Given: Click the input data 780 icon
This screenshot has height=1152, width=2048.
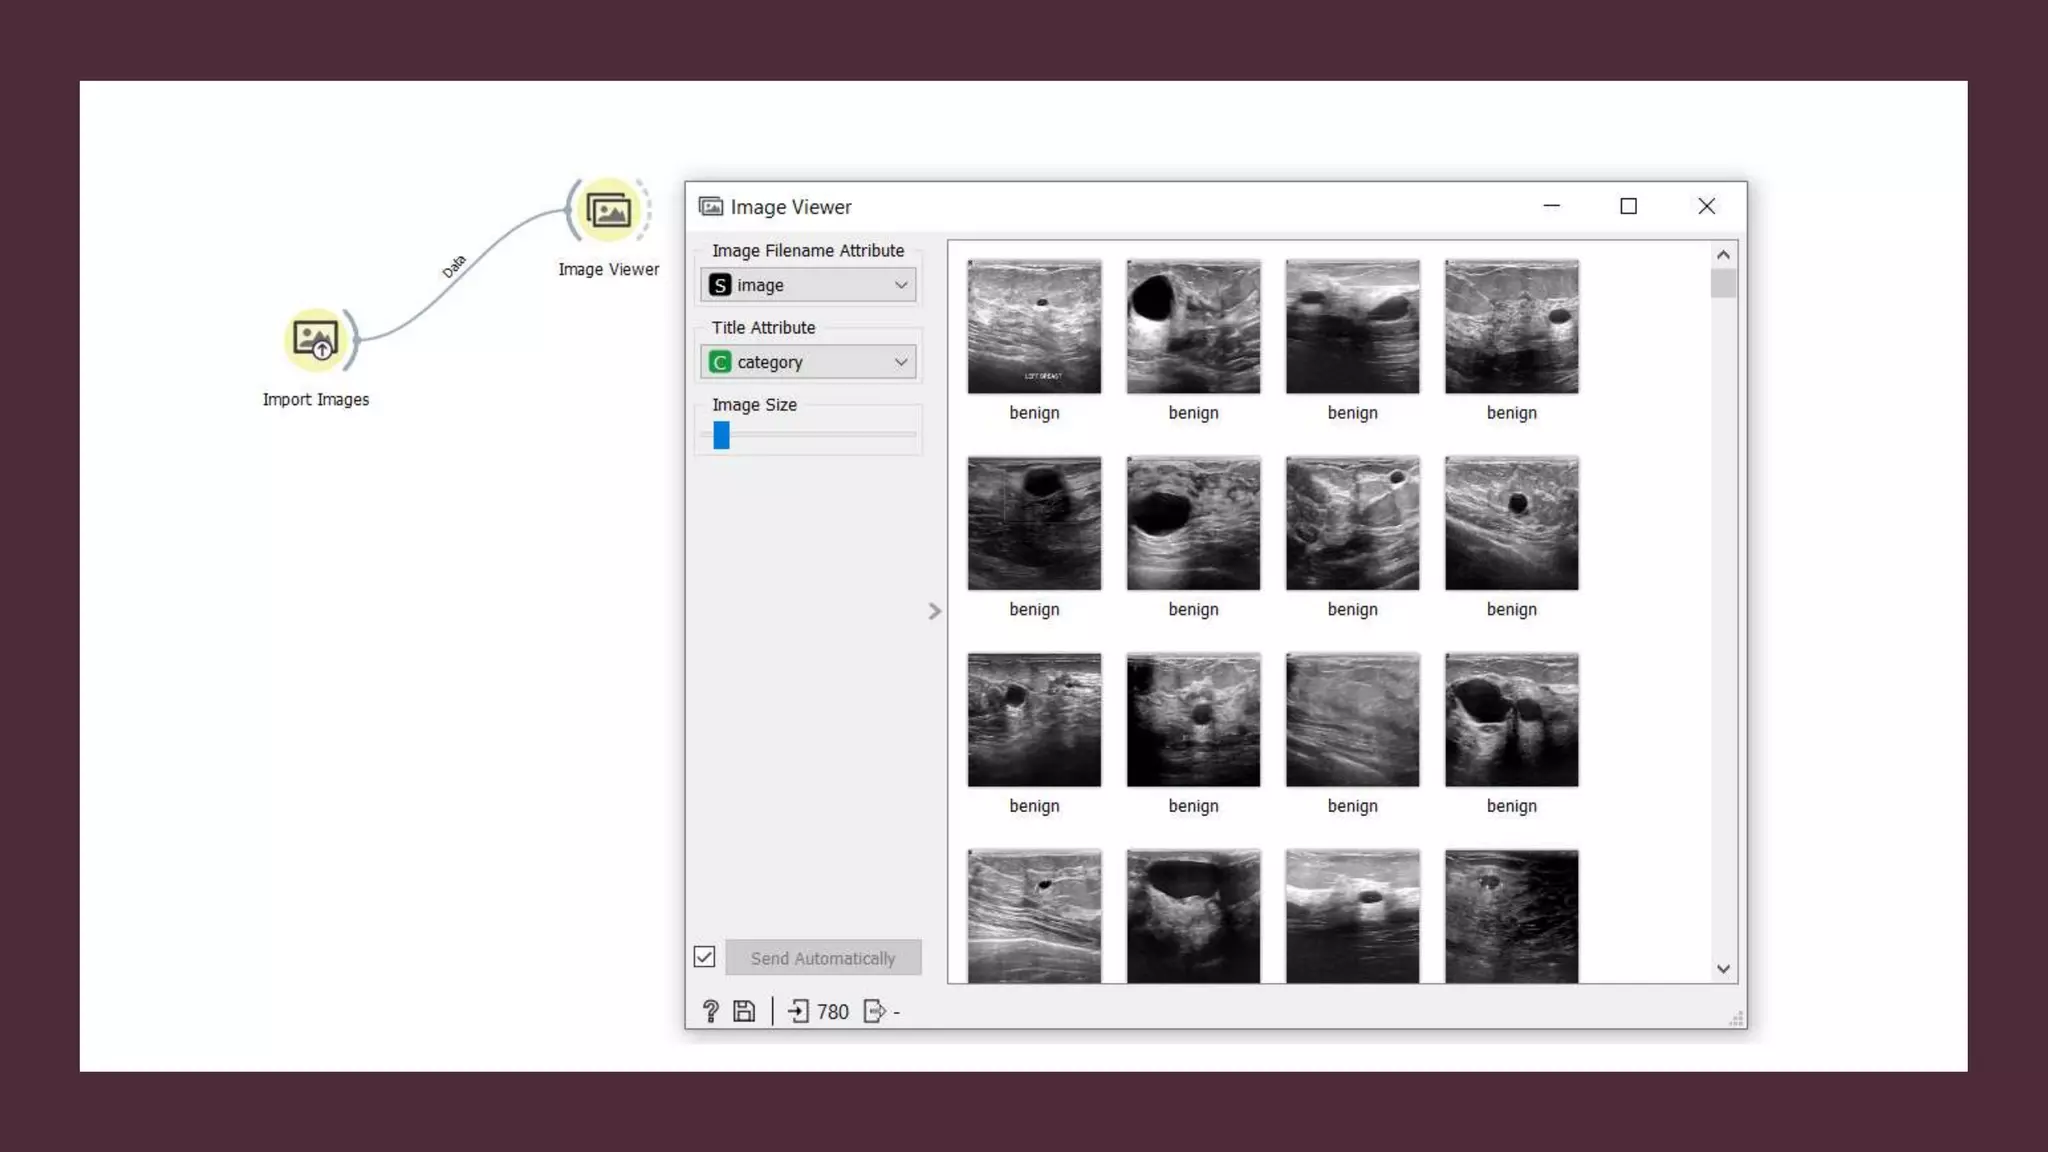Looking at the screenshot, I should pos(798,1012).
